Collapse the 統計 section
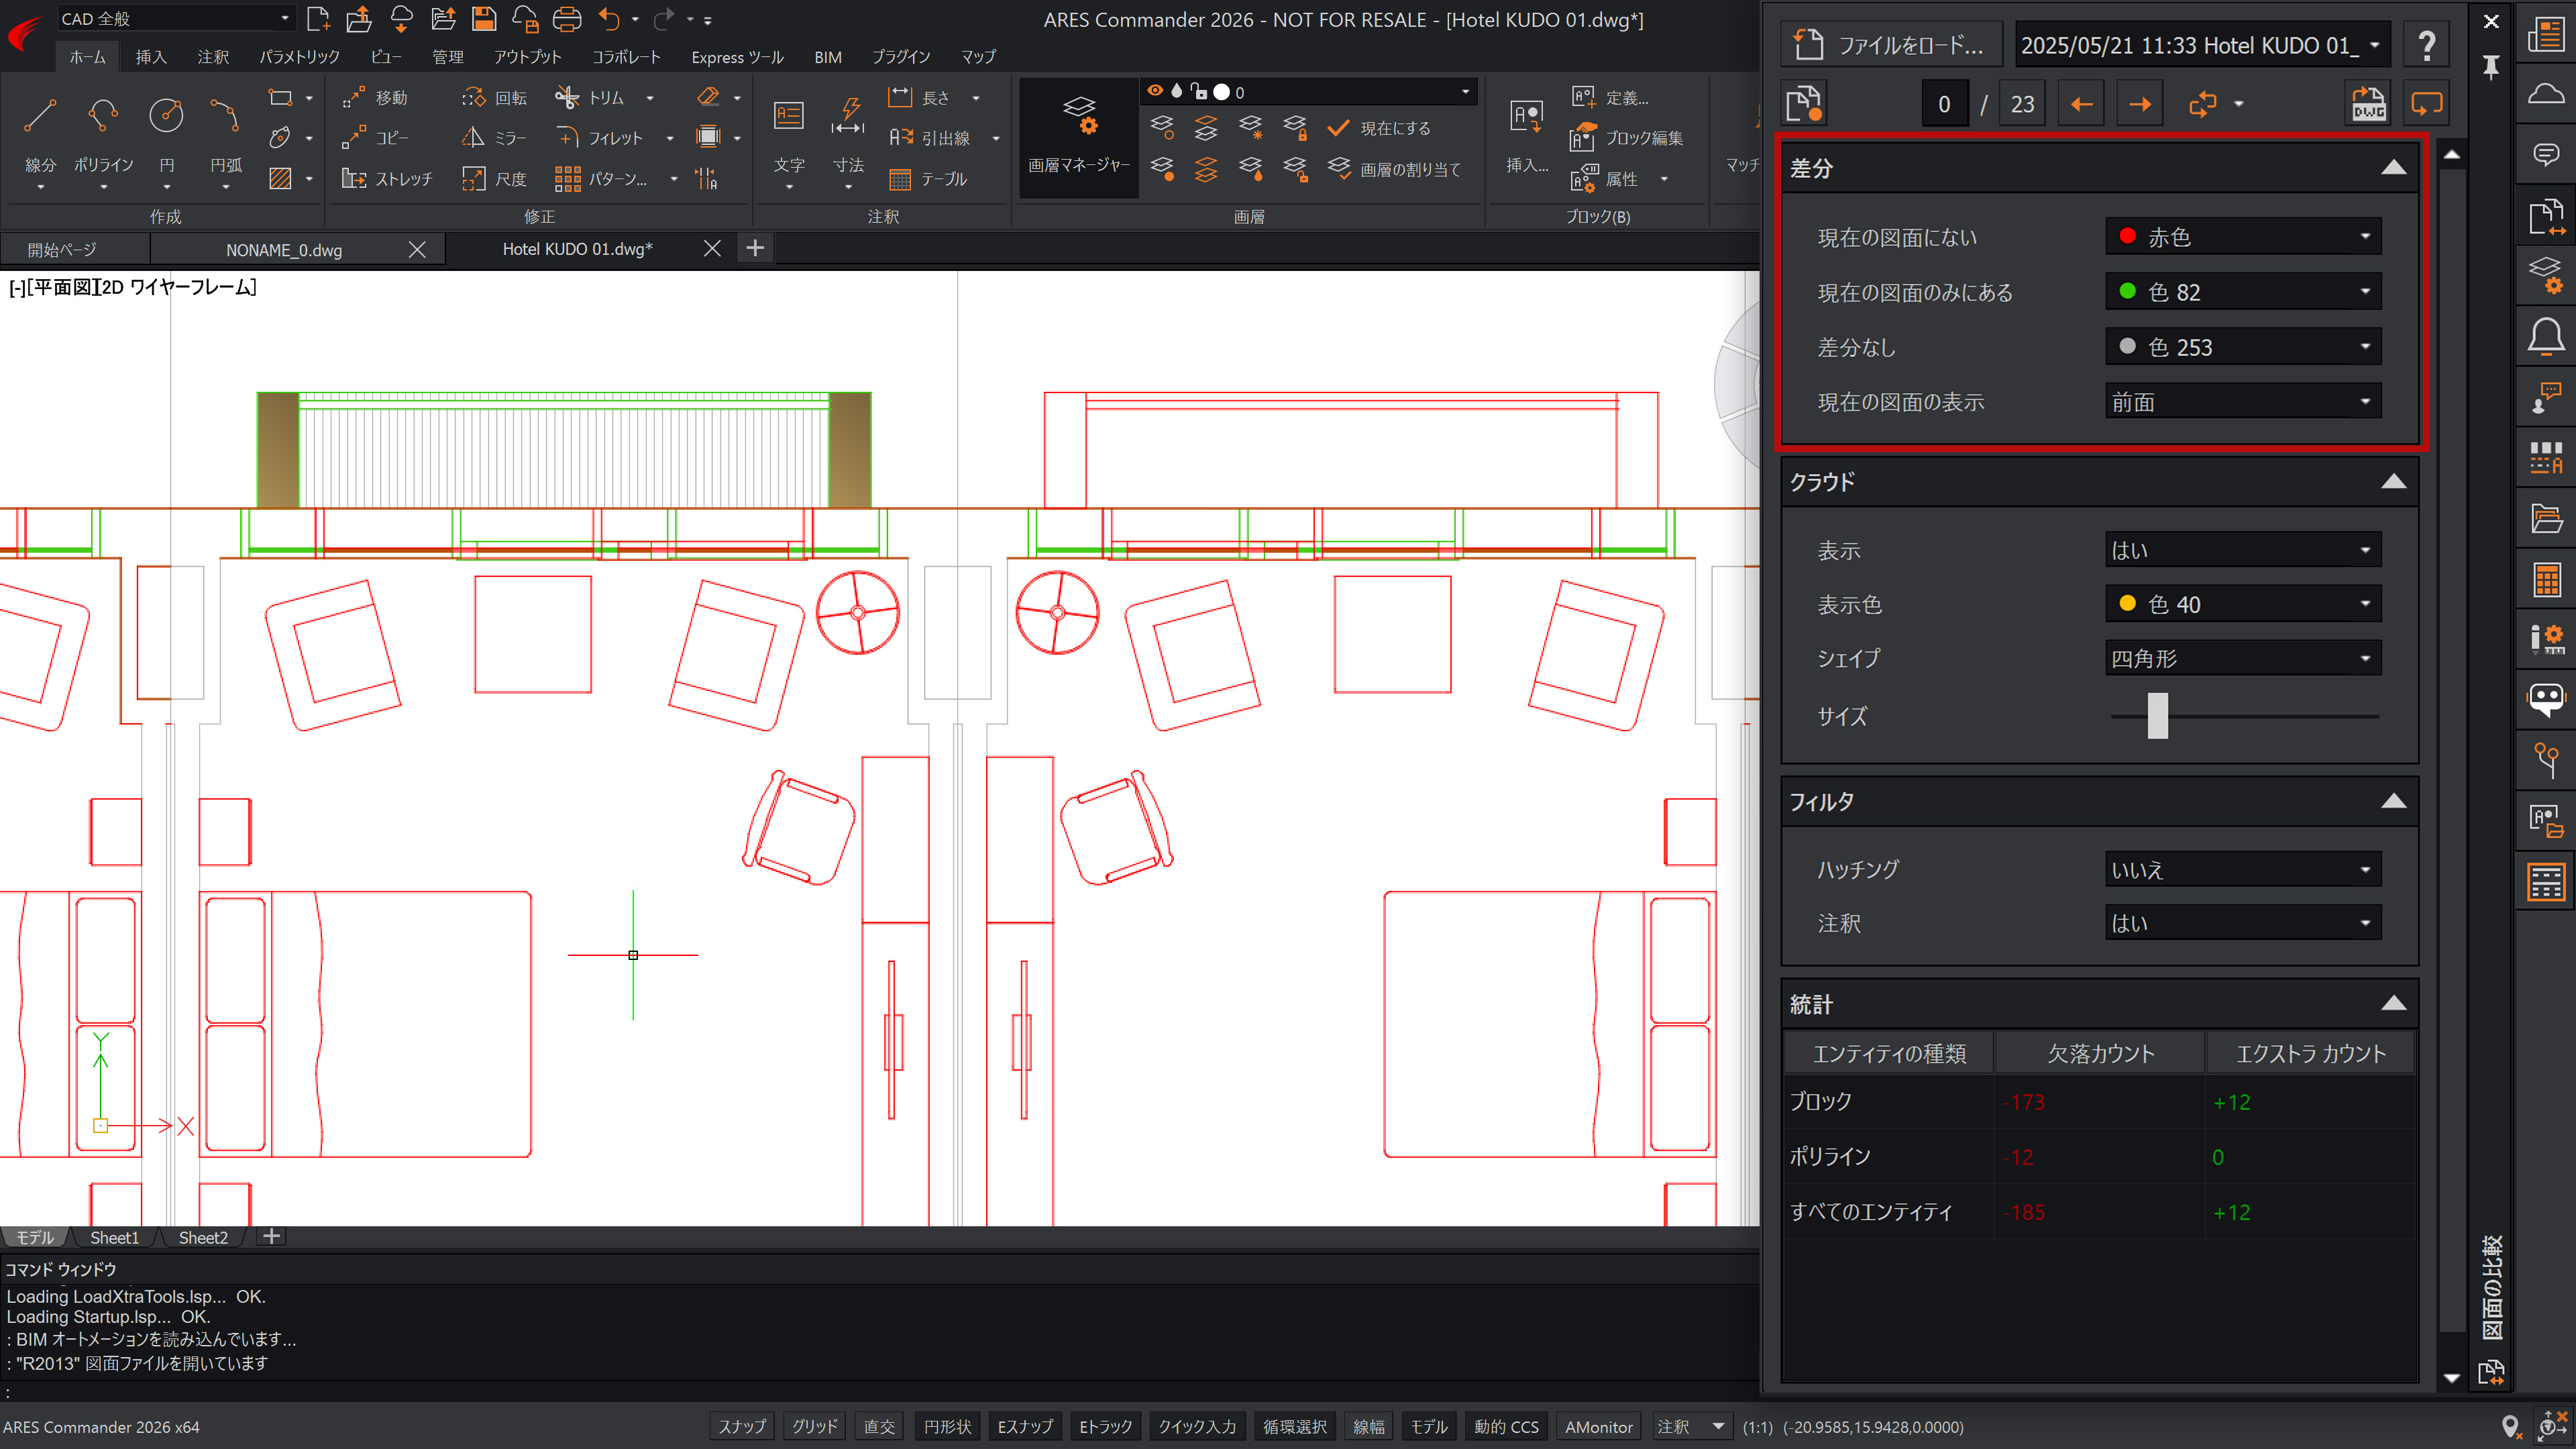Viewport: 2576px width, 1449px height. (x=2393, y=1004)
